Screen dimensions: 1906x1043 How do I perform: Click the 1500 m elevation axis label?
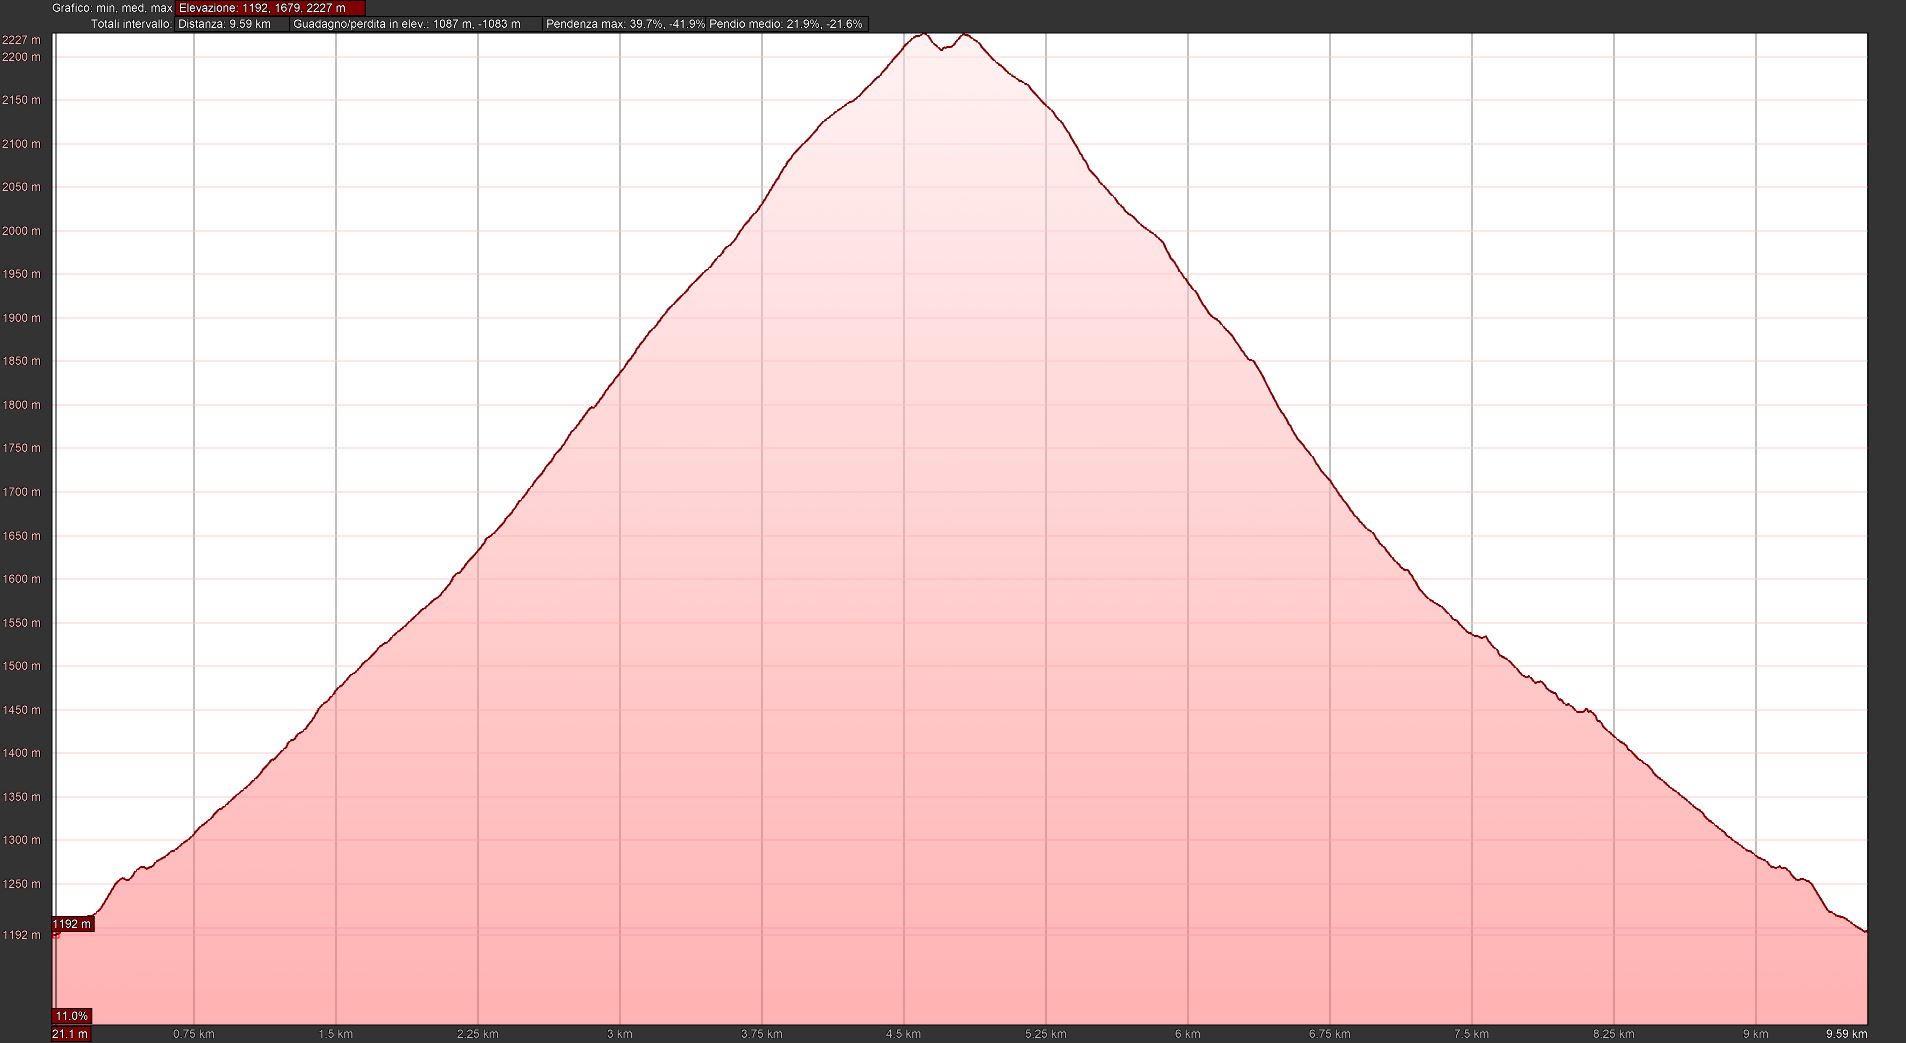tap(22, 666)
